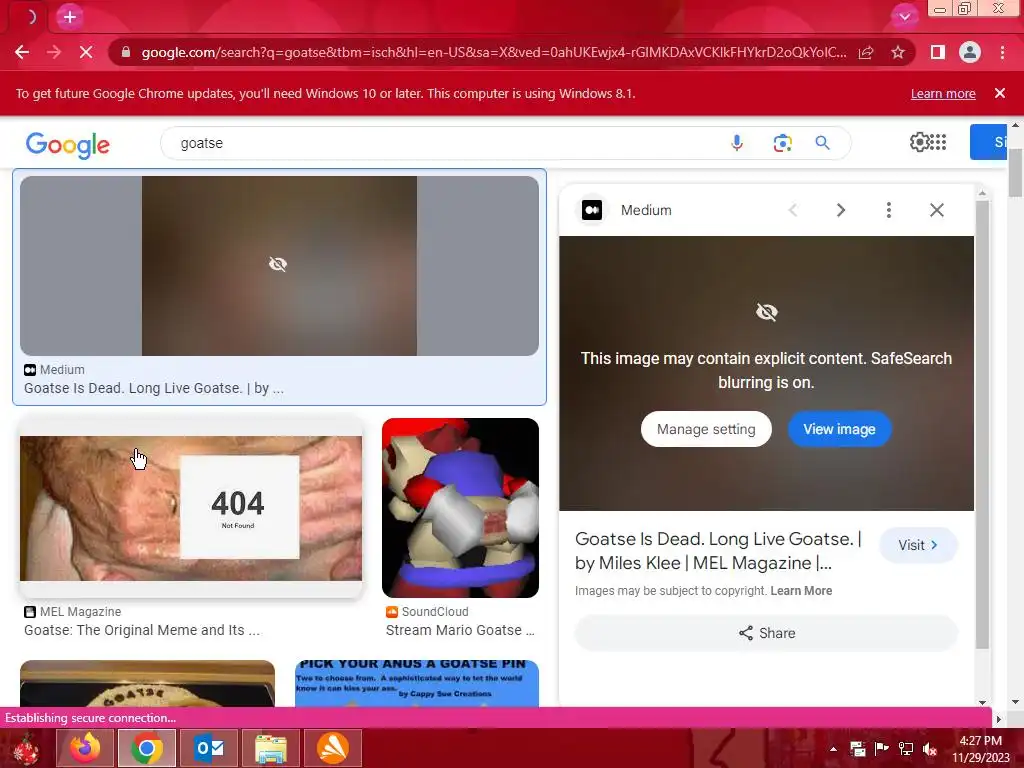Open the Chrome profile avatar menu
The image size is (1024, 768).
pyautogui.click(x=970, y=52)
